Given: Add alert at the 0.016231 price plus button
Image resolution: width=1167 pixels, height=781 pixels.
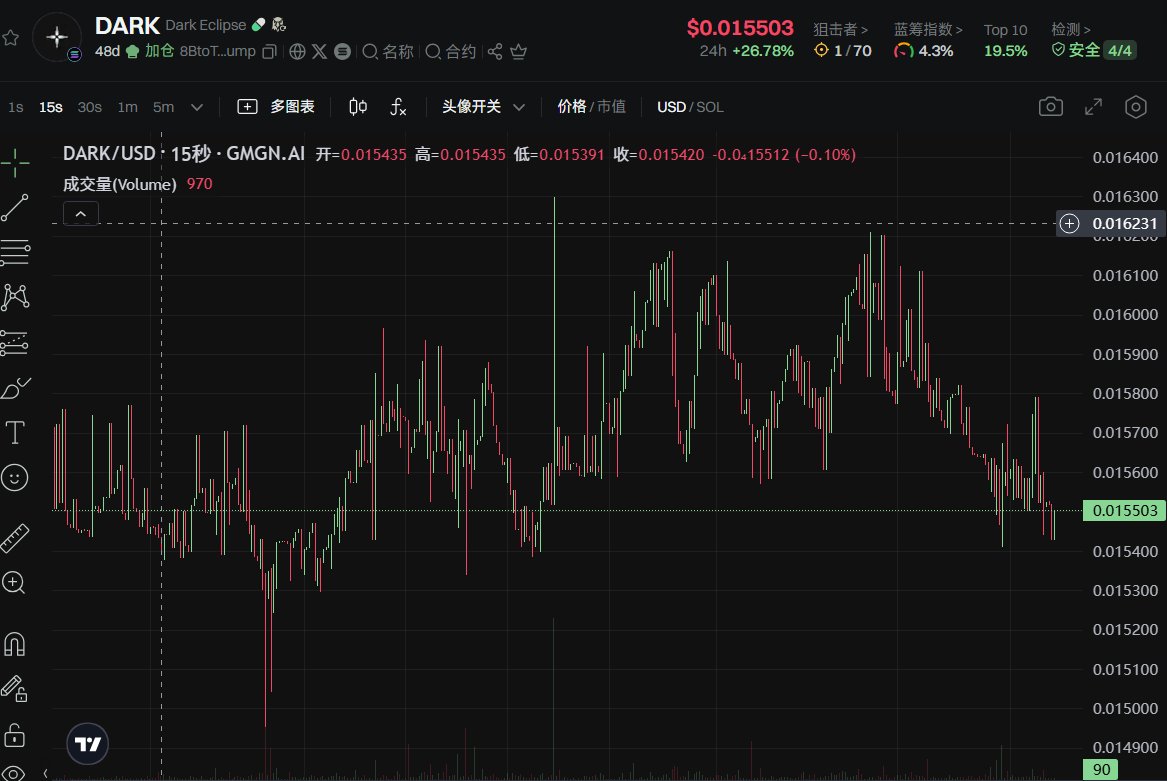Looking at the screenshot, I should (1069, 223).
